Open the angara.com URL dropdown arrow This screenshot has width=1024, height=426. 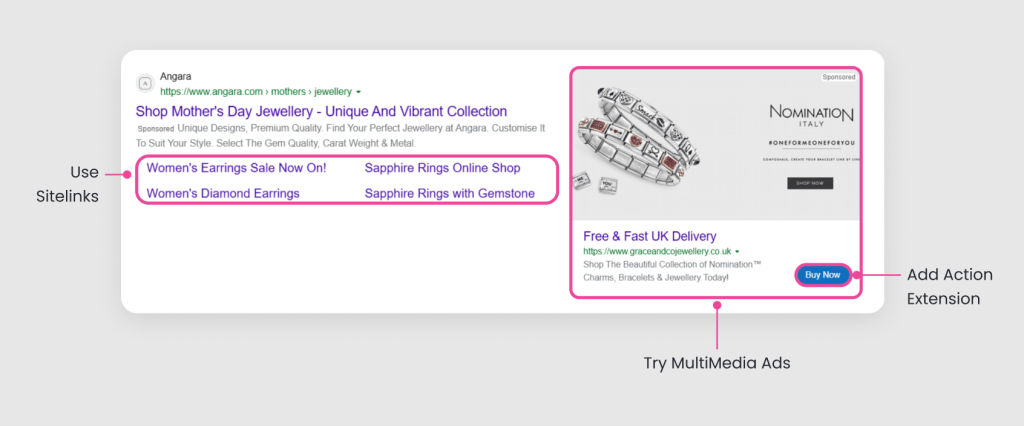tap(359, 92)
